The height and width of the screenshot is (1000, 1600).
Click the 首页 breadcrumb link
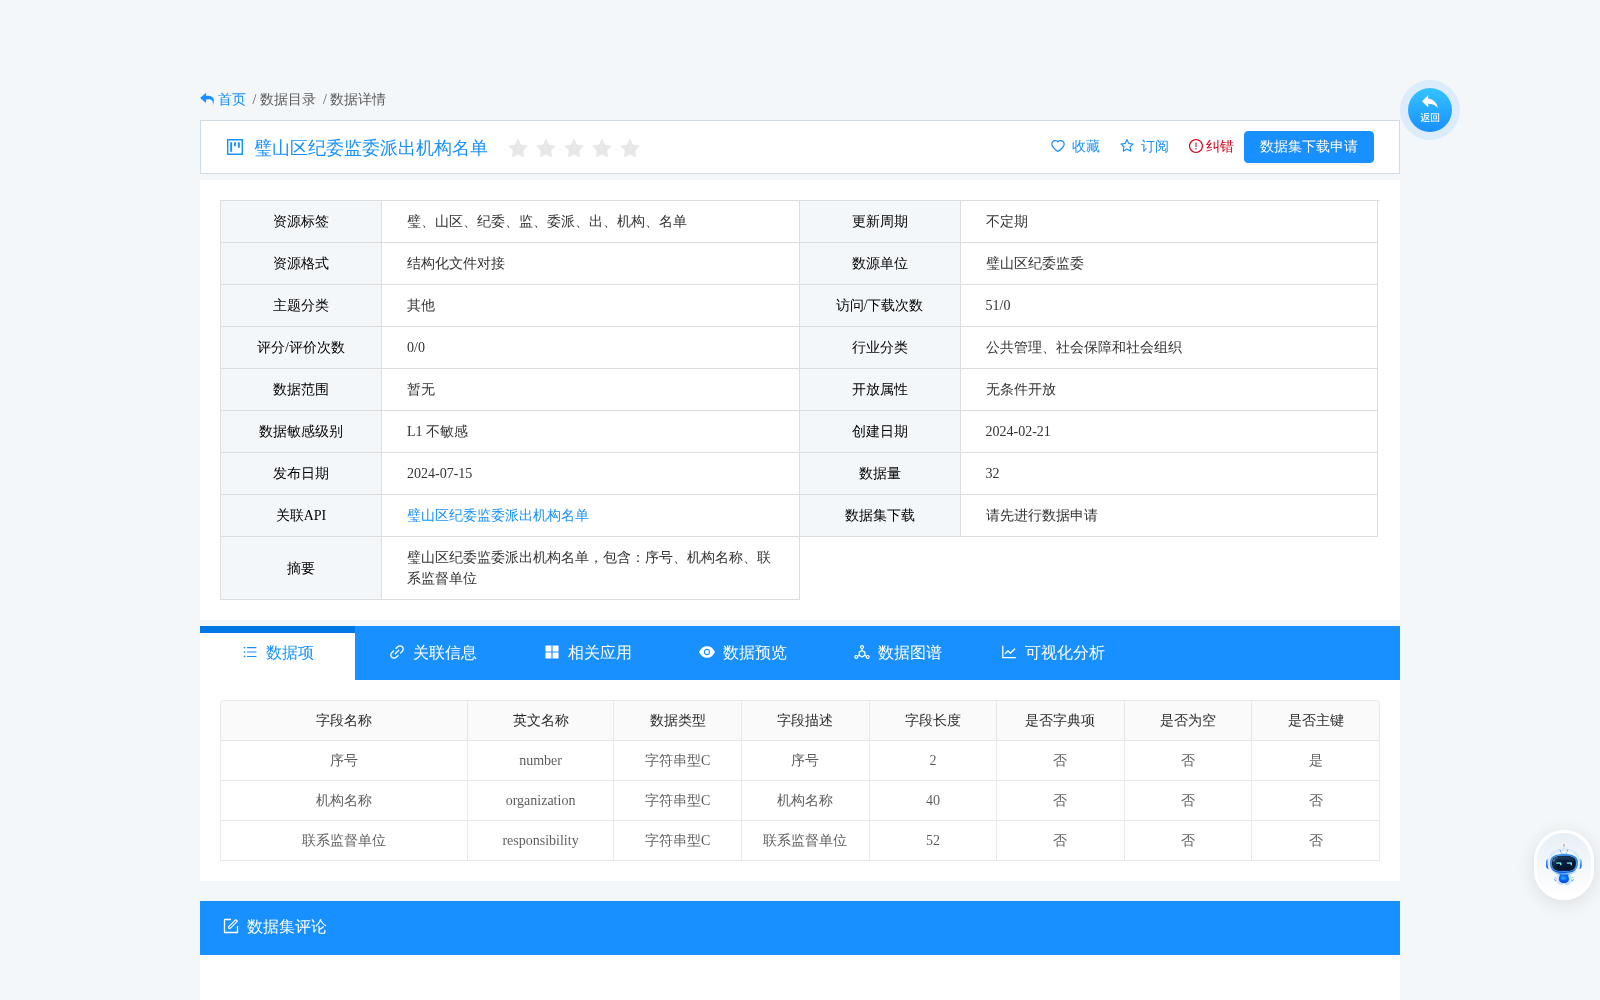click(x=232, y=99)
